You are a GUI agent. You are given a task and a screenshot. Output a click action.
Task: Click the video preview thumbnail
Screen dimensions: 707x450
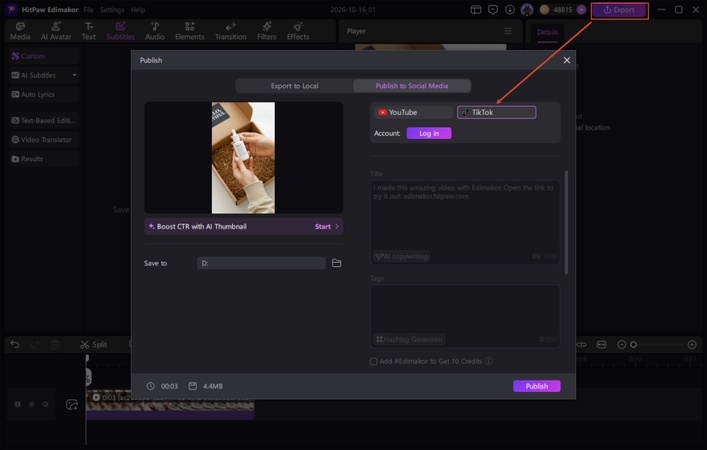point(243,157)
